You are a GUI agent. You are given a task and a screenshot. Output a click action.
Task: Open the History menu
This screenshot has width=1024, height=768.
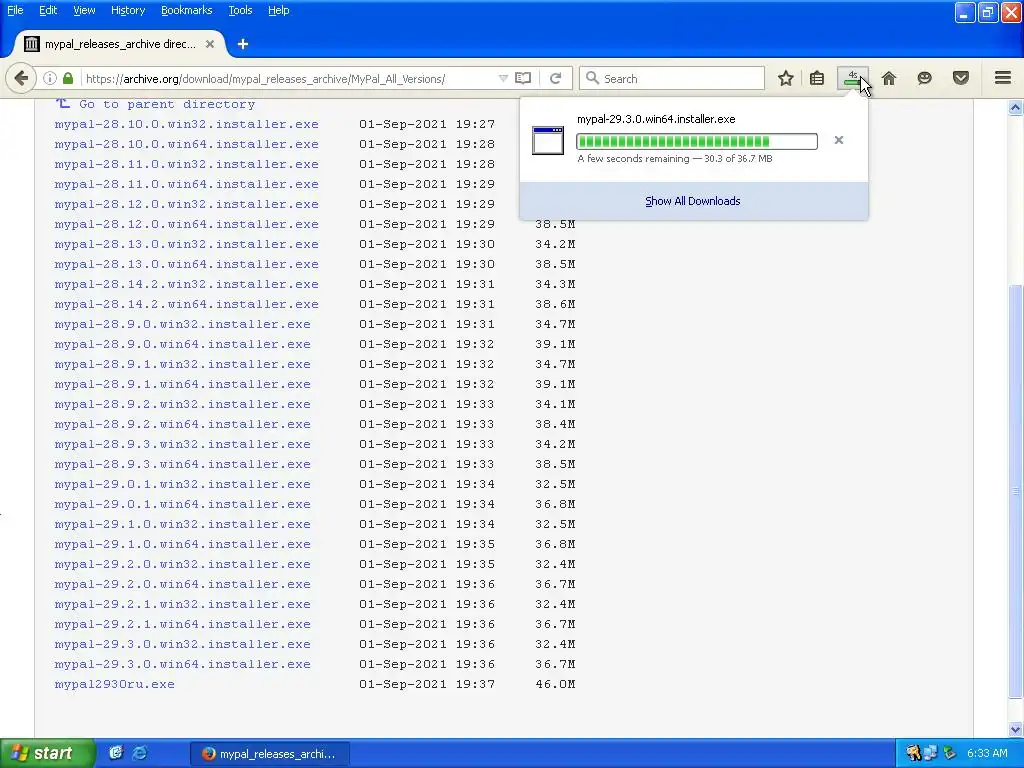pos(127,10)
